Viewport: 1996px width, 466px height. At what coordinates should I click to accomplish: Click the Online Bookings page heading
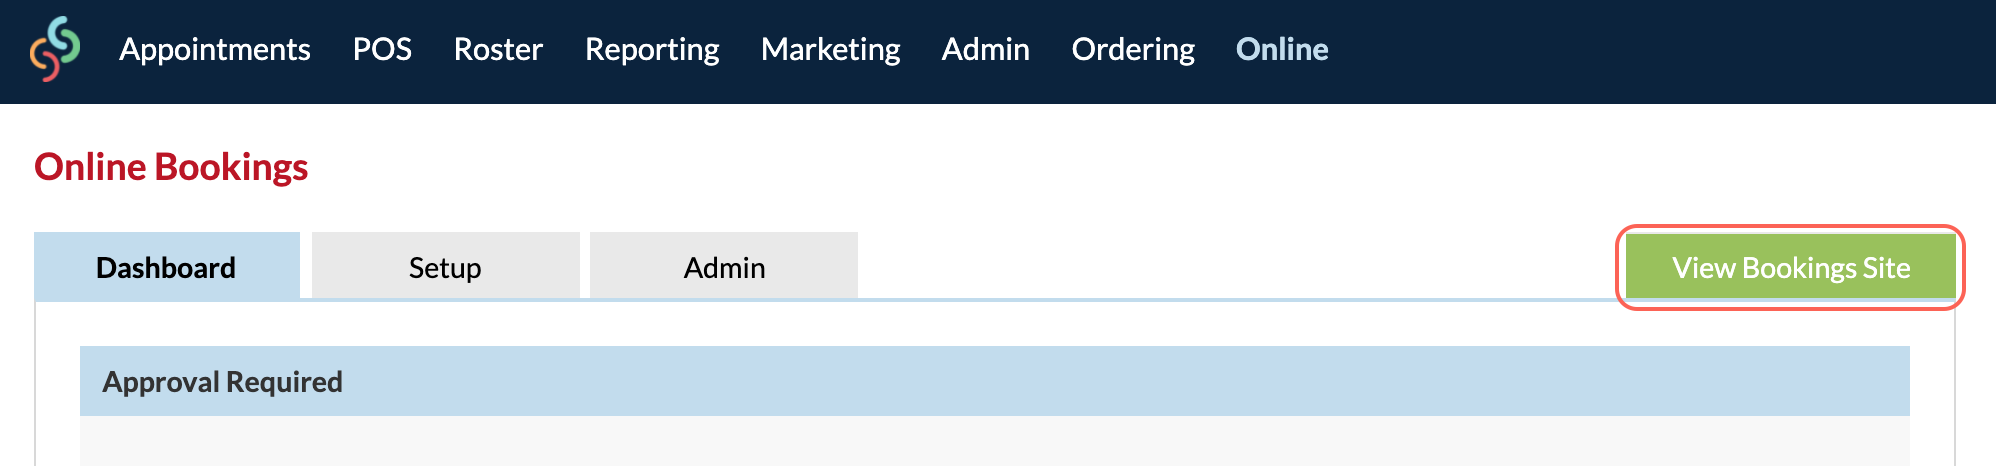pos(171,166)
